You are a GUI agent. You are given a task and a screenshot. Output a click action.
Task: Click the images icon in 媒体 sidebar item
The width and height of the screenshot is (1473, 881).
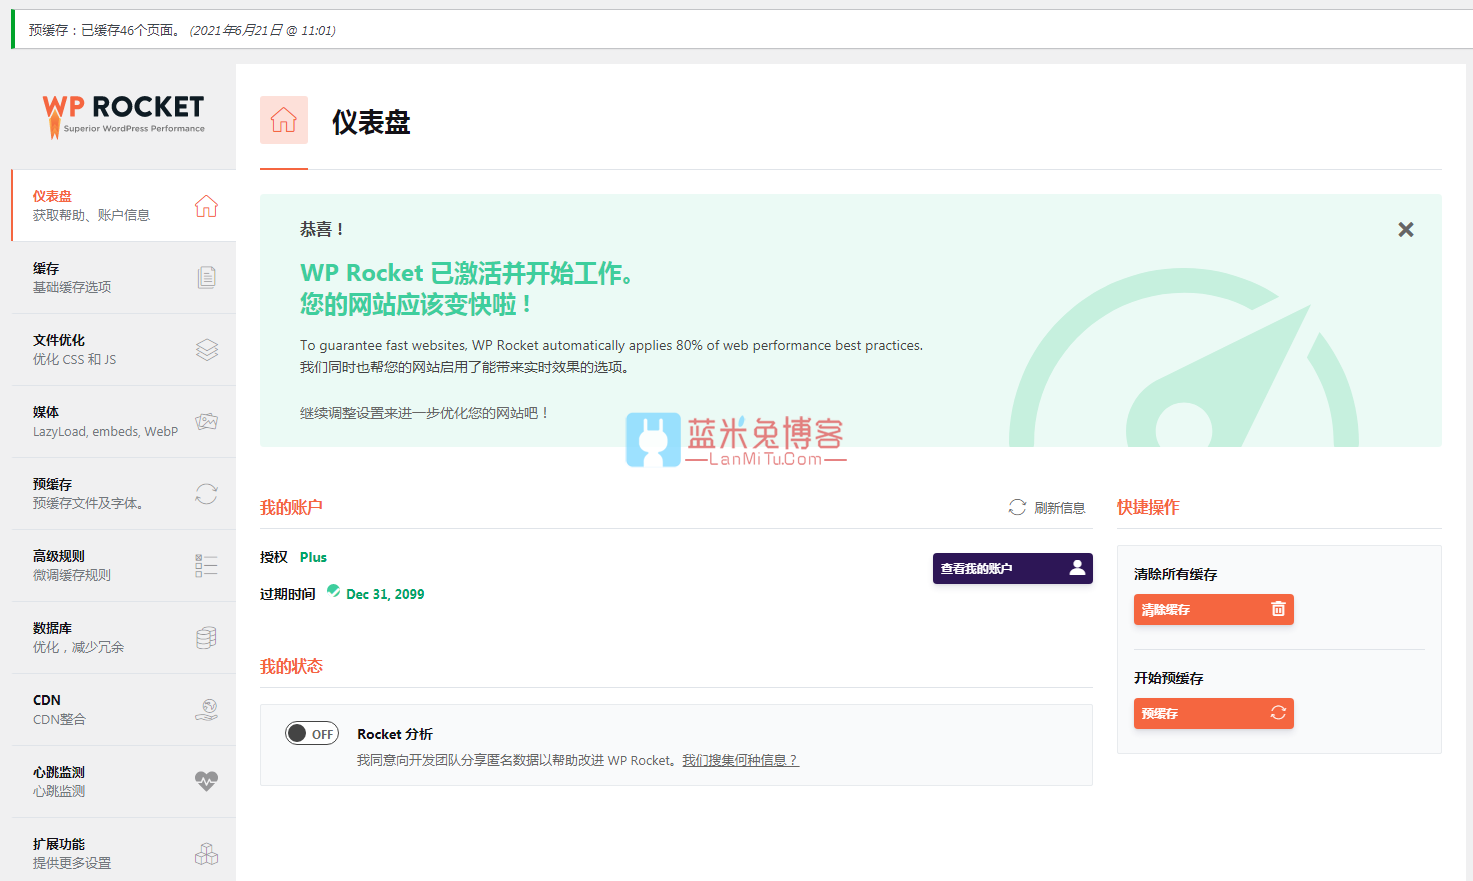tap(206, 422)
